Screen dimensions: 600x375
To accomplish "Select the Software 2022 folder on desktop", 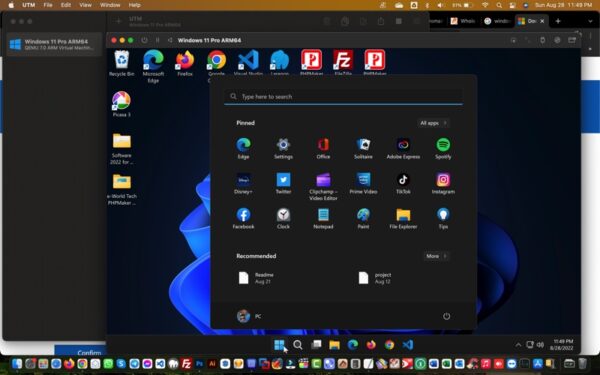I will pyautogui.click(x=122, y=148).
